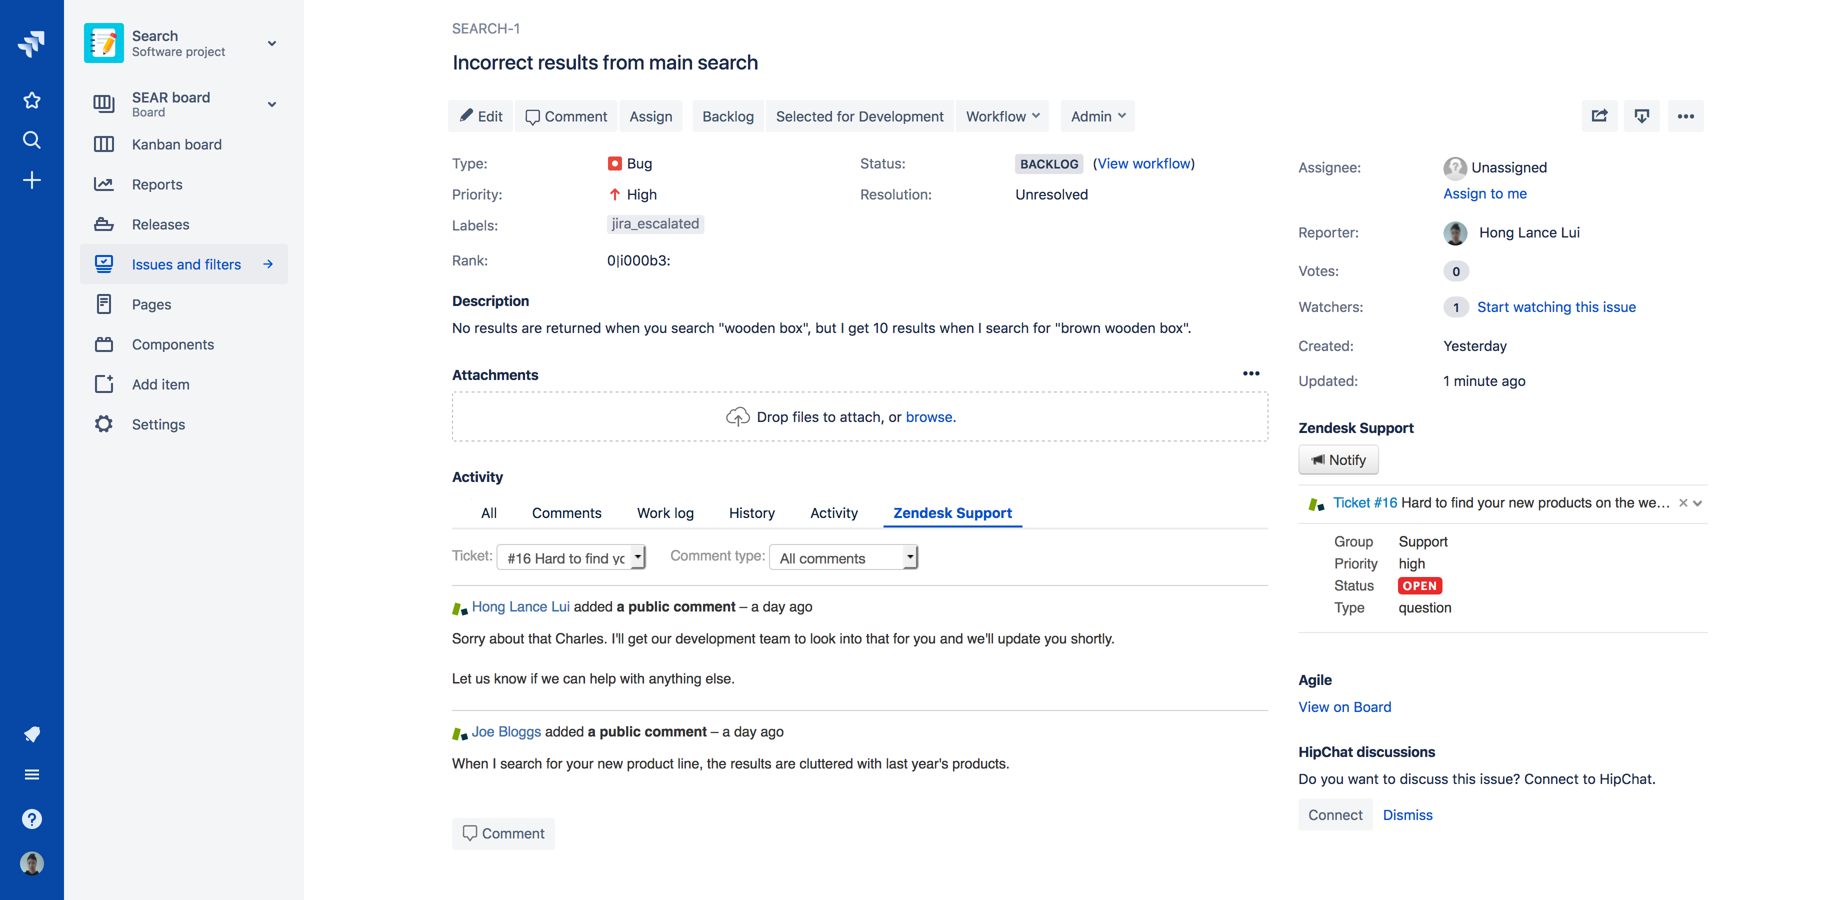Open starred items from the sidebar star icon

pyautogui.click(x=32, y=100)
